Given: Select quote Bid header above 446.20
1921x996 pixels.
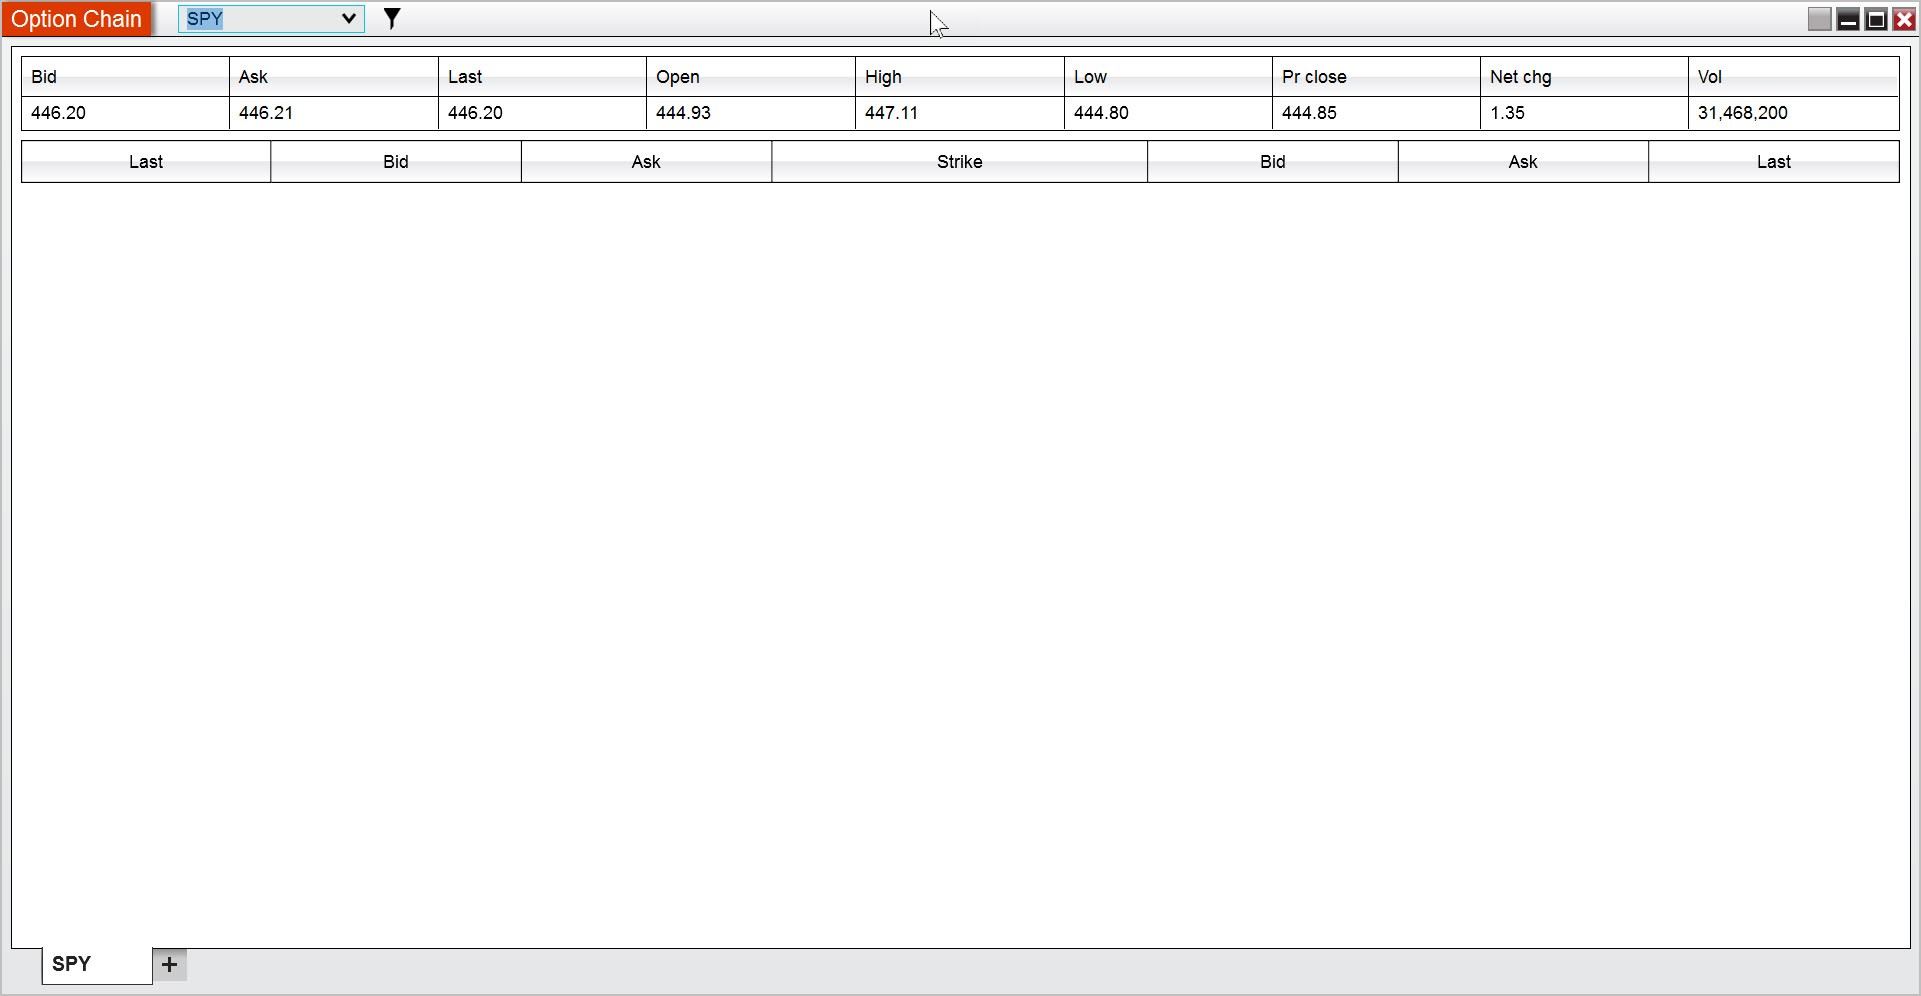Looking at the screenshot, I should coord(125,77).
